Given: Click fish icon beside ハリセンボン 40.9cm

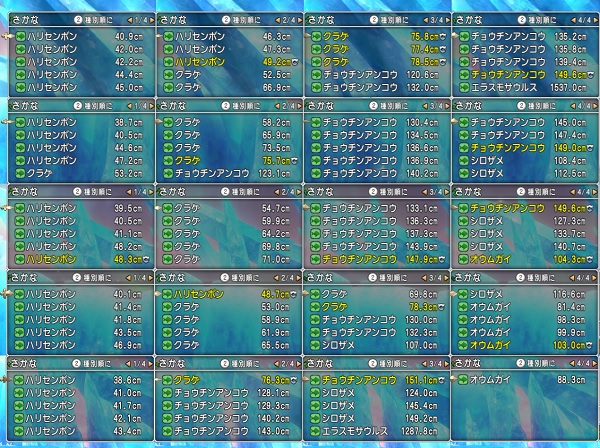Looking at the screenshot, I should point(21,36).
